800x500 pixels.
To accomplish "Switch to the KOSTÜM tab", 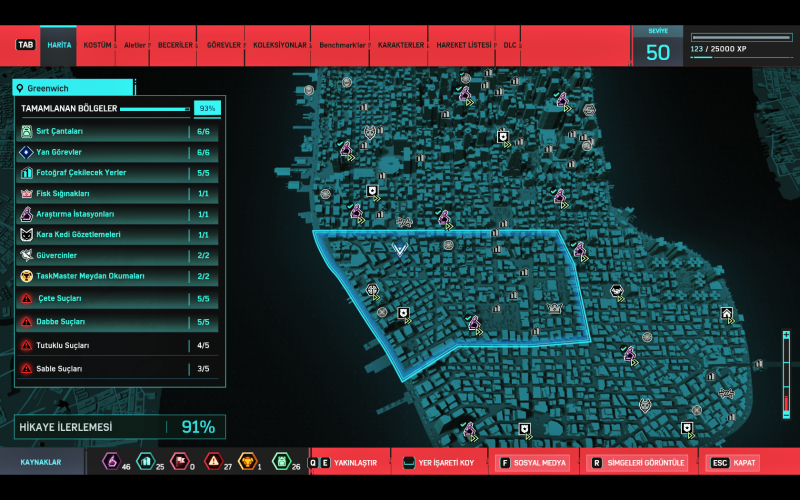I will (97, 45).
